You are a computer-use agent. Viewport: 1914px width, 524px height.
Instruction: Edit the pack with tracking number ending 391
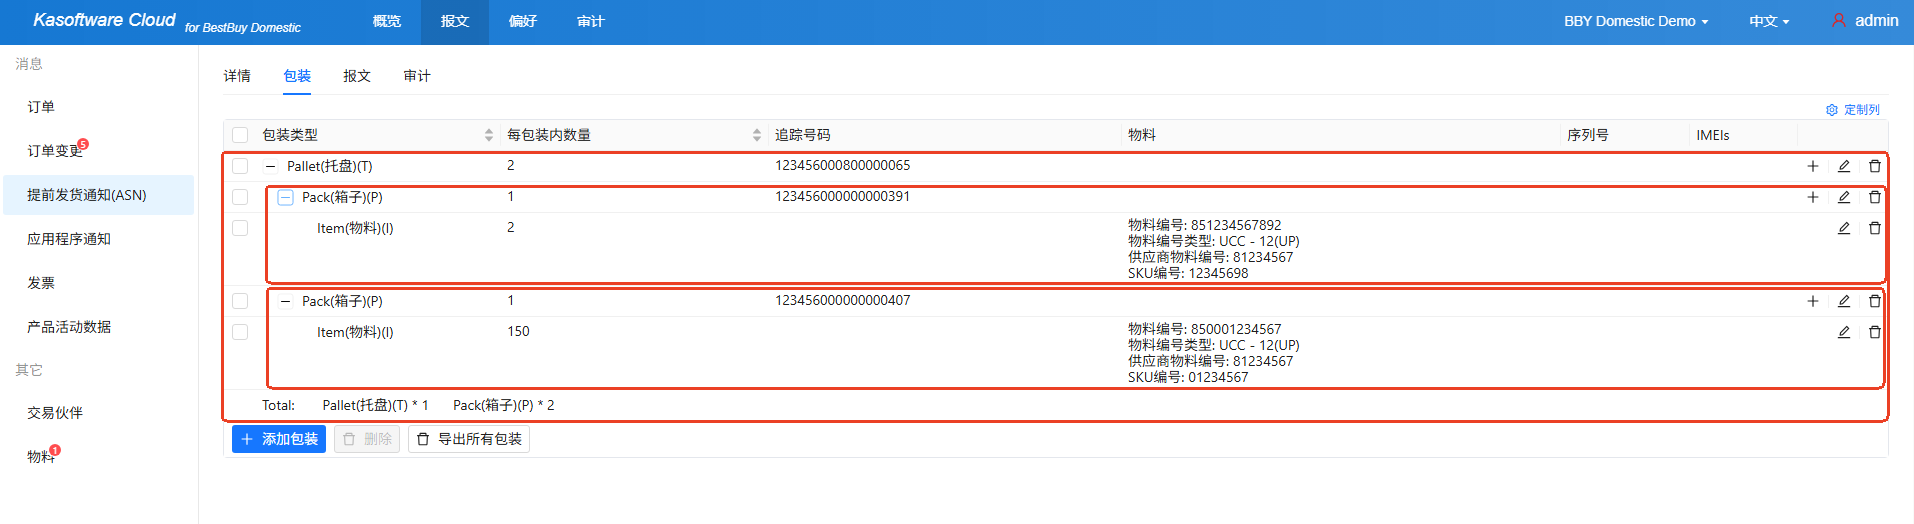click(x=1844, y=197)
